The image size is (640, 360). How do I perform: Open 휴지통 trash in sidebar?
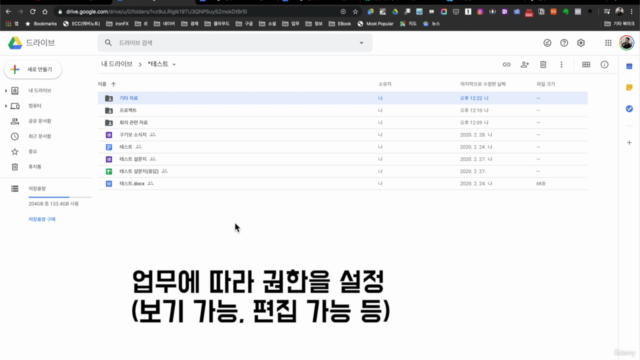coord(35,167)
